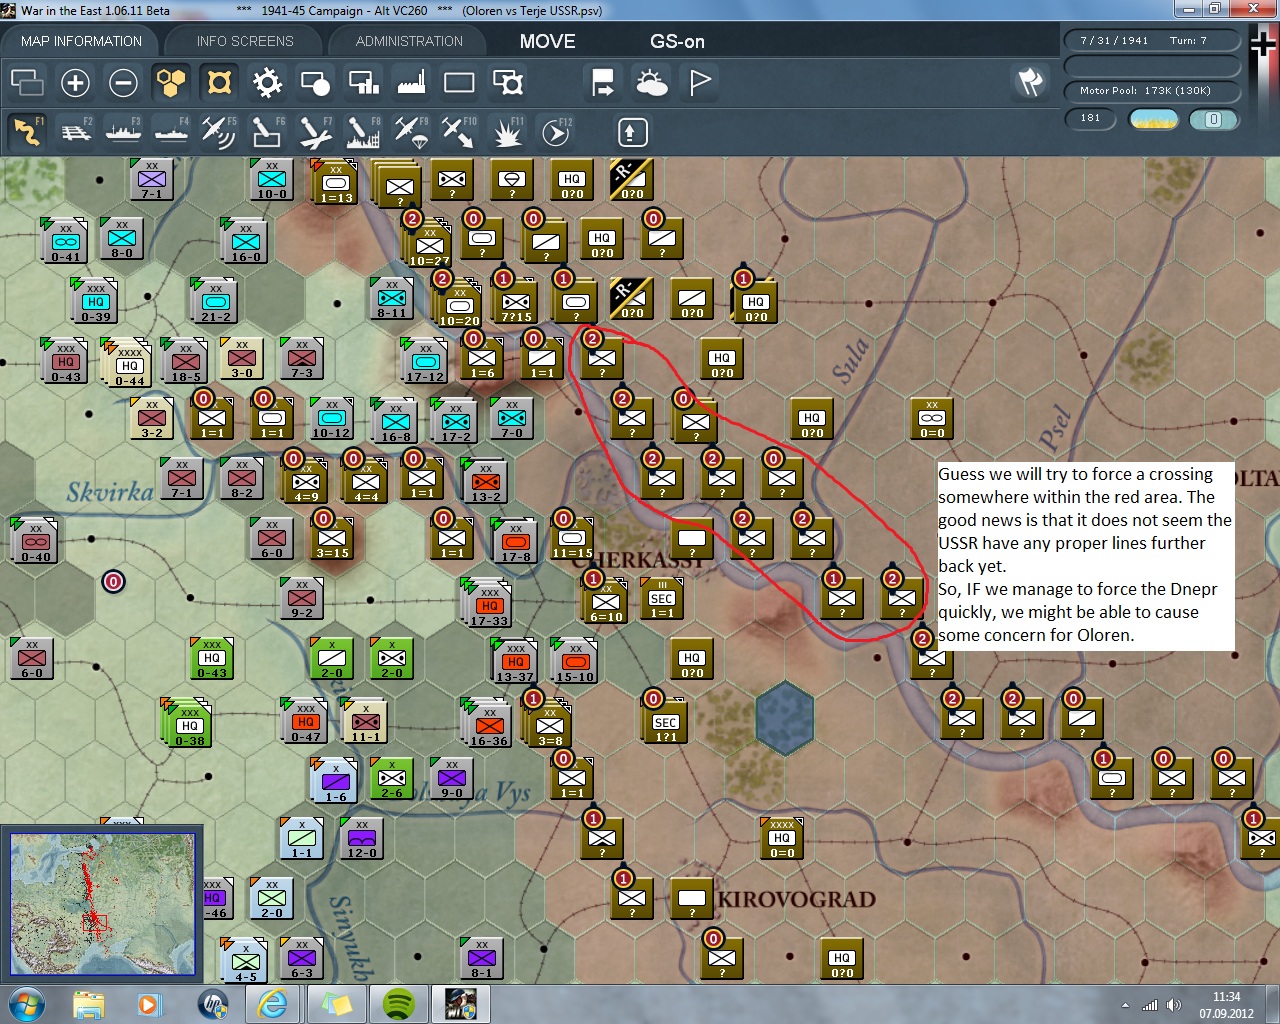Image resolution: width=1280 pixels, height=1024 pixels.
Task: Select the Soviet stack labeled 10=27
Action: (428, 243)
